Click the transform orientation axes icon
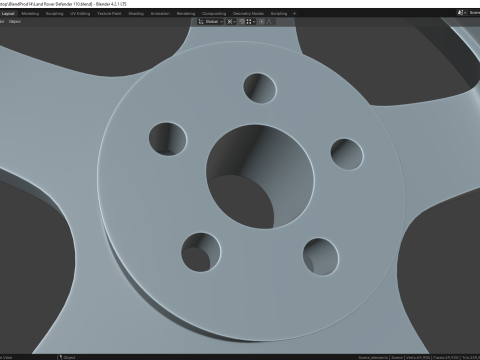480x360 pixels. [201, 22]
